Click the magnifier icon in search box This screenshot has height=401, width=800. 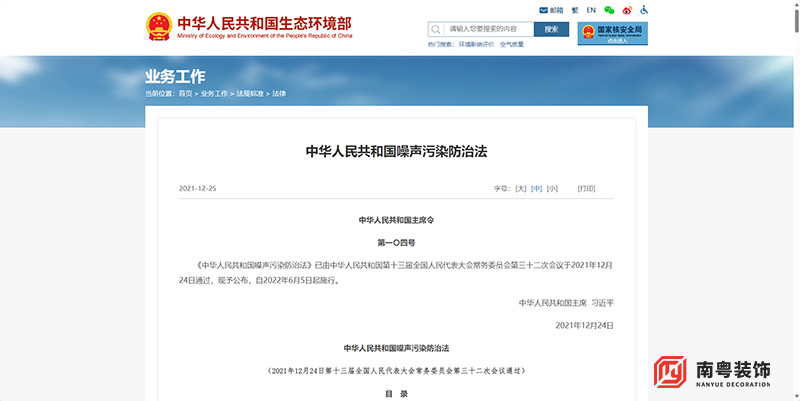(436, 30)
